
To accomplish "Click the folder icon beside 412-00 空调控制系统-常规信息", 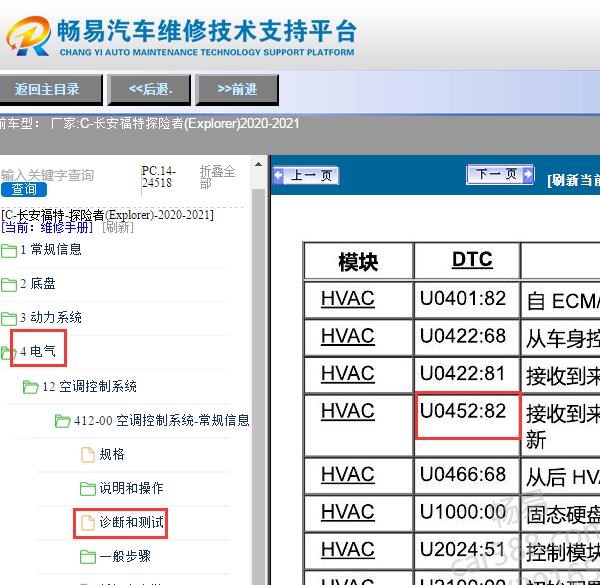I will (x=62, y=421).
